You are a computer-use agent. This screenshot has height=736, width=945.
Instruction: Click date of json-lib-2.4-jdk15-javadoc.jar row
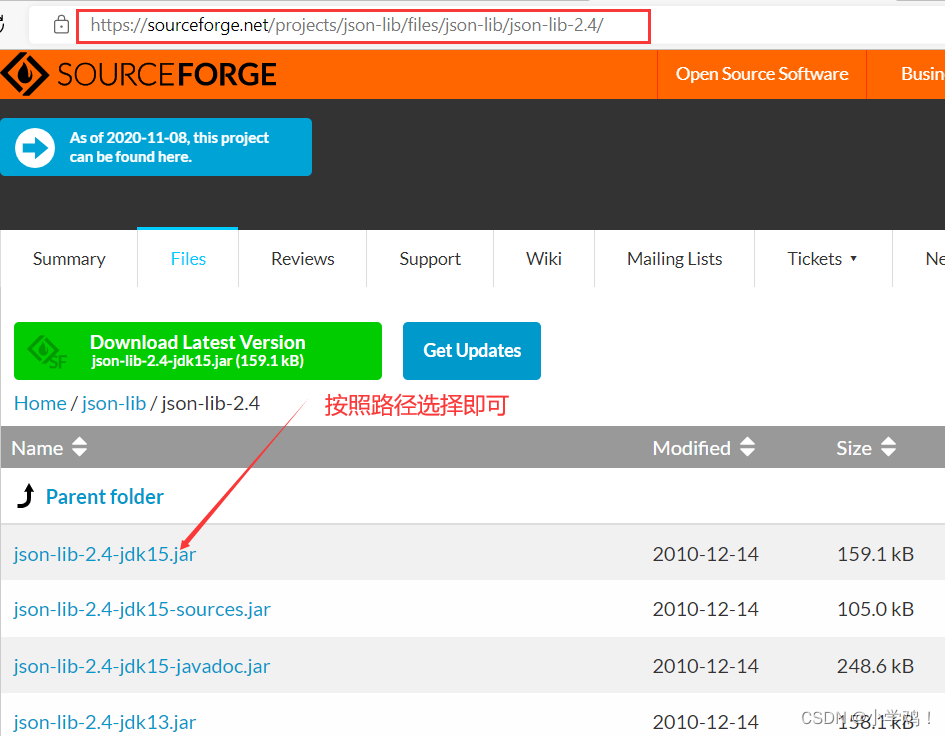(x=705, y=666)
